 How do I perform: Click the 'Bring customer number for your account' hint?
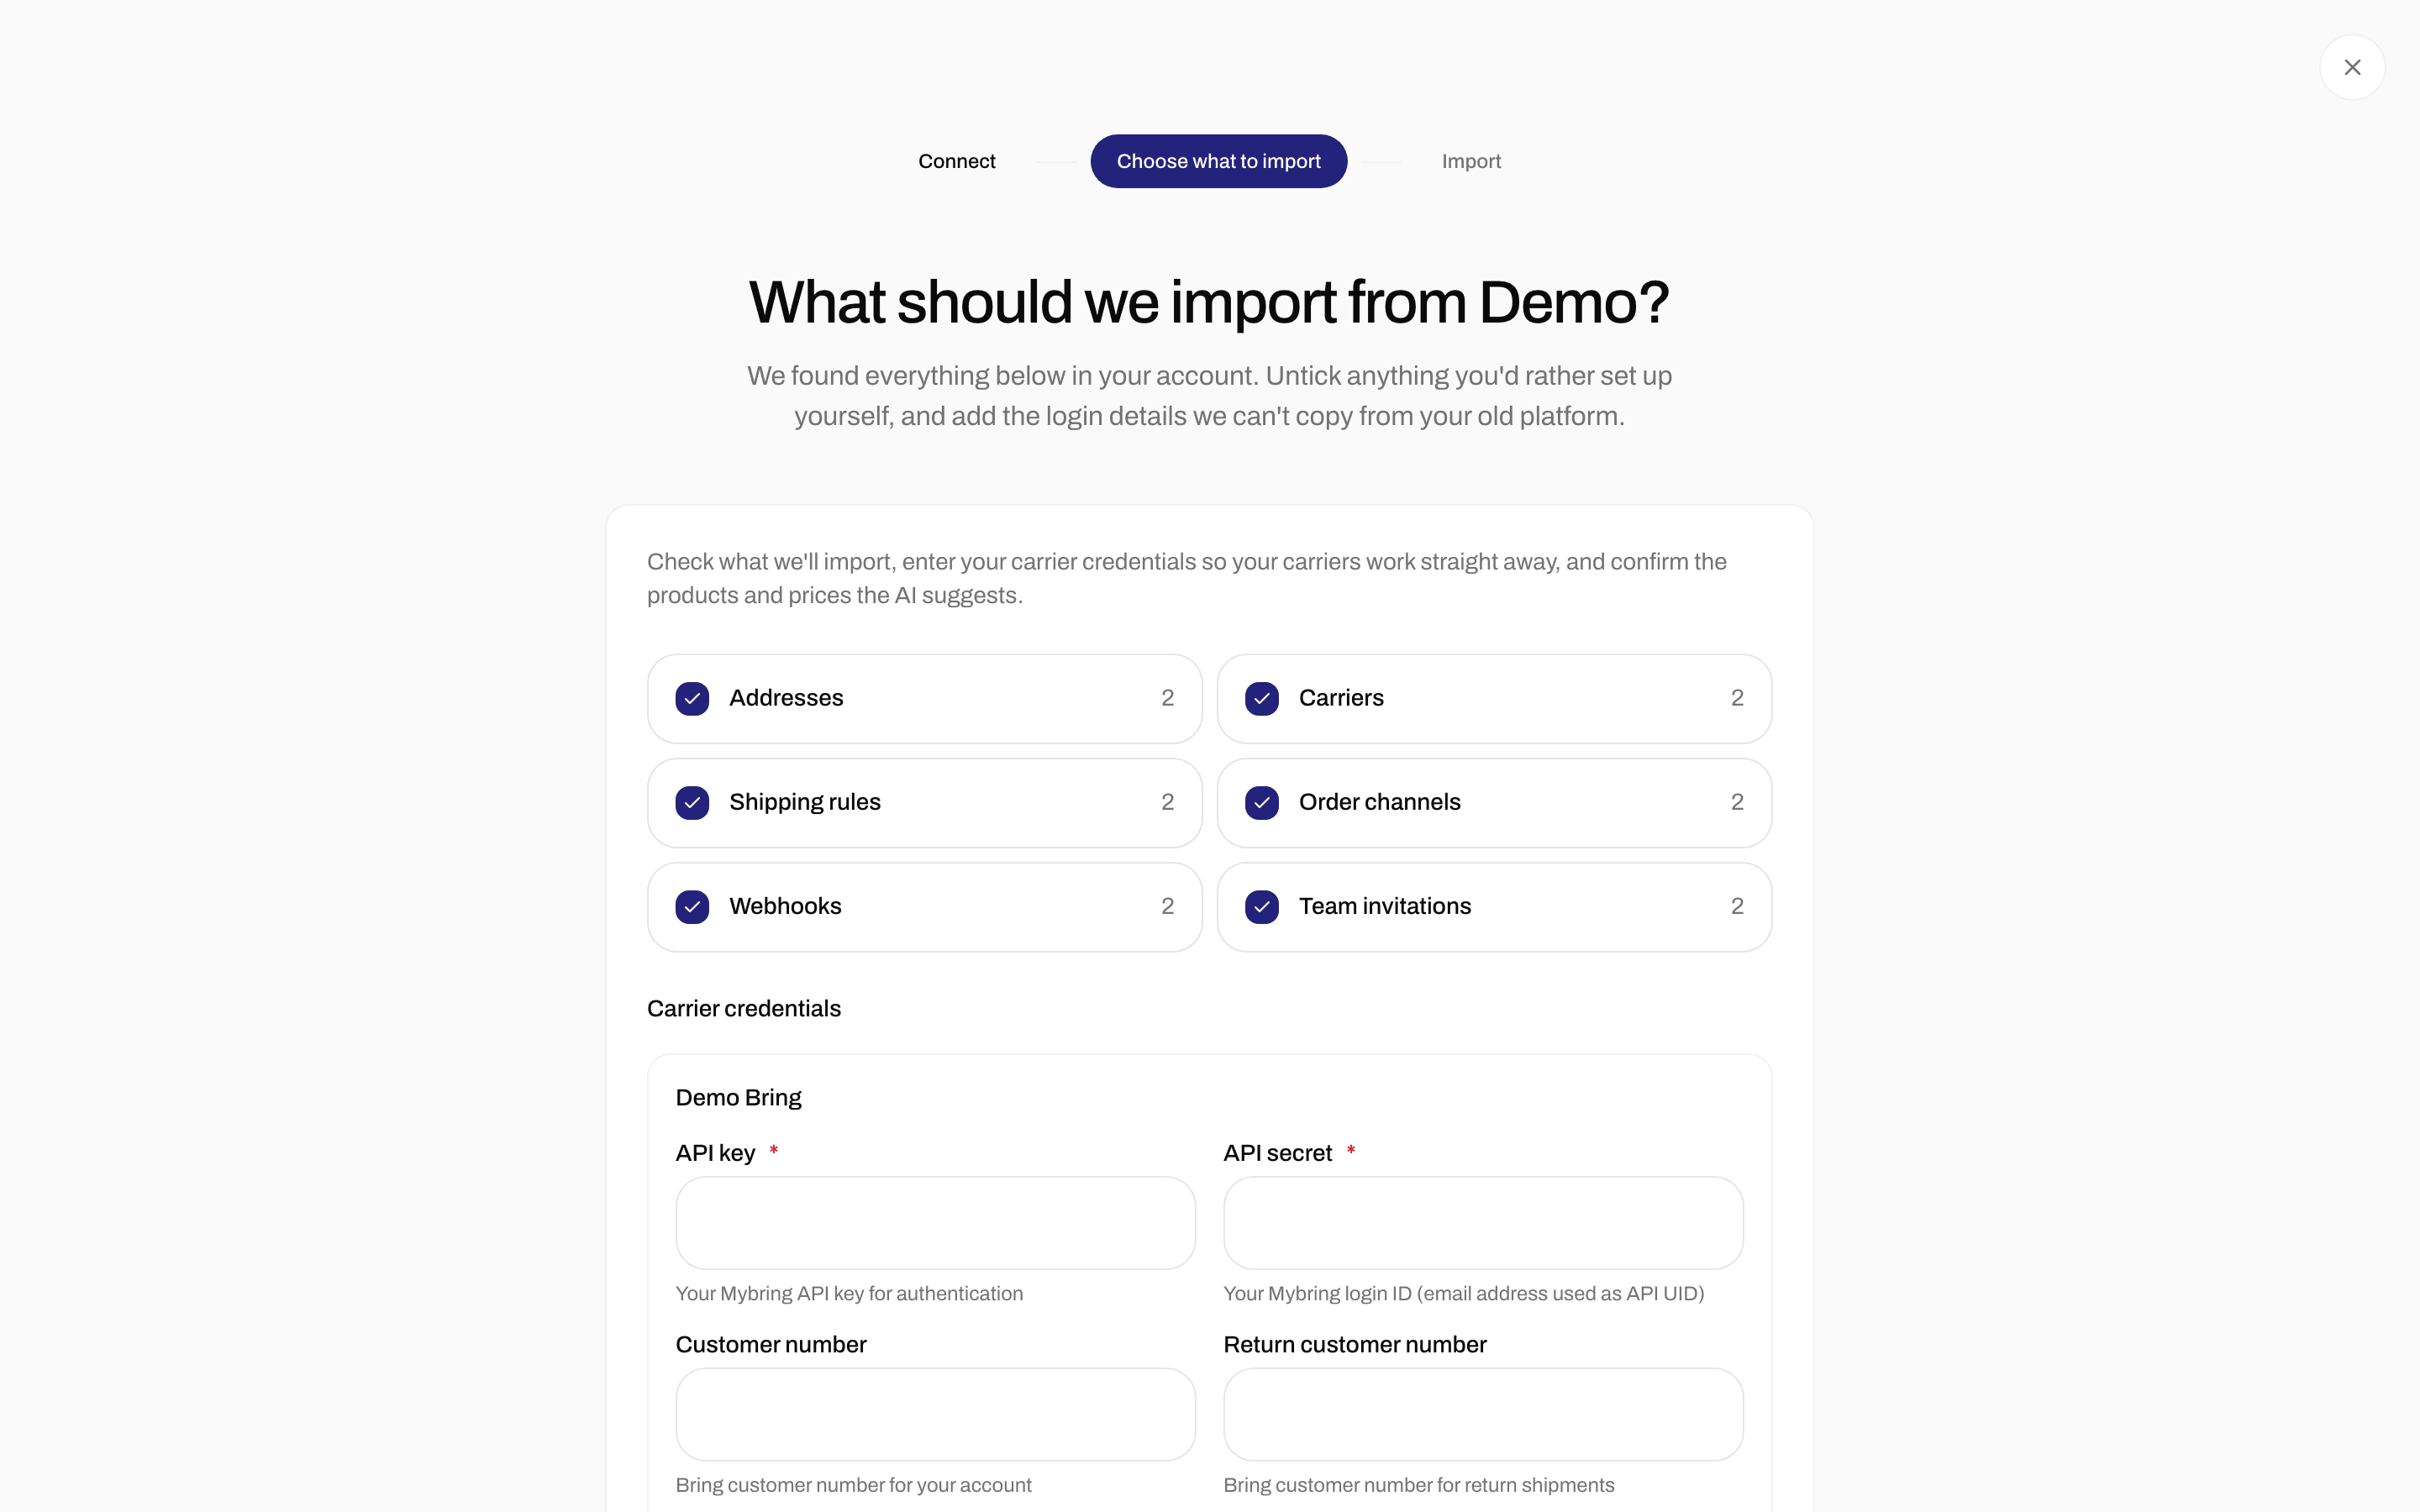pos(853,1485)
